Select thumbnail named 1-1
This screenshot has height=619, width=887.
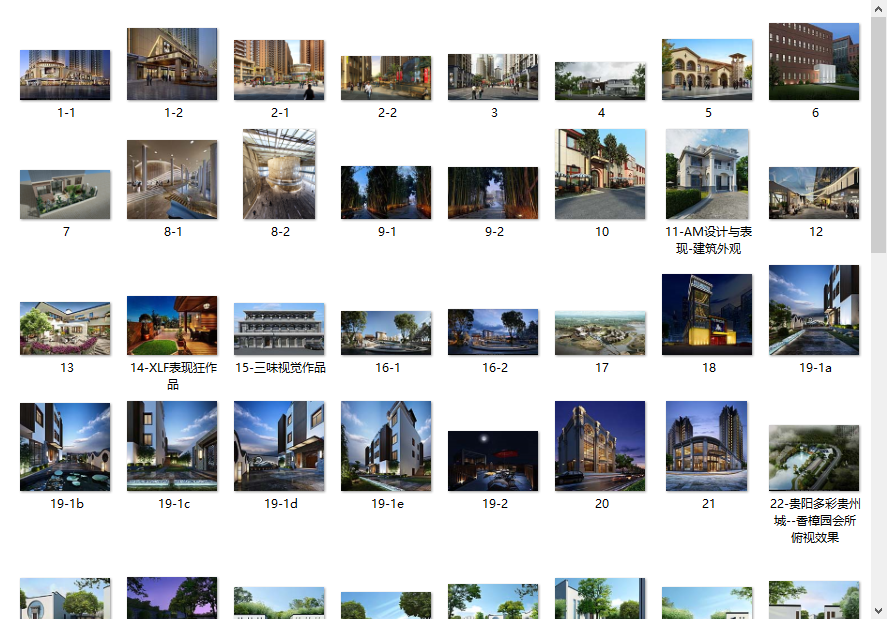click(65, 75)
